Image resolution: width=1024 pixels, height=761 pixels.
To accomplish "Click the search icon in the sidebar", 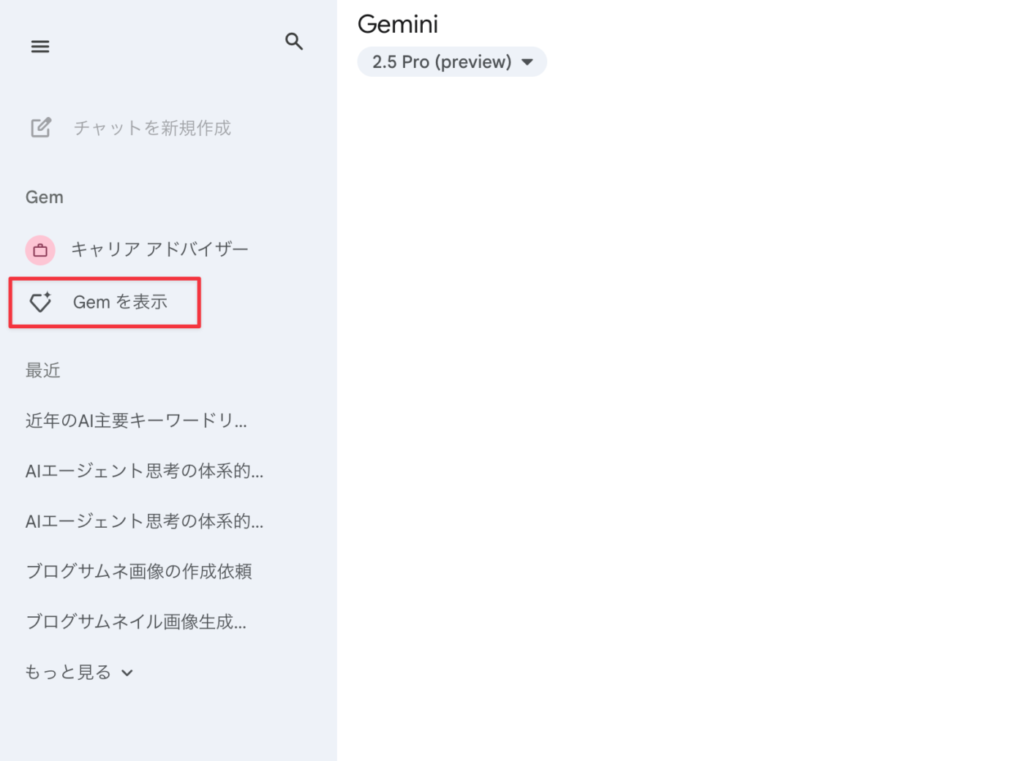I will [294, 42].
